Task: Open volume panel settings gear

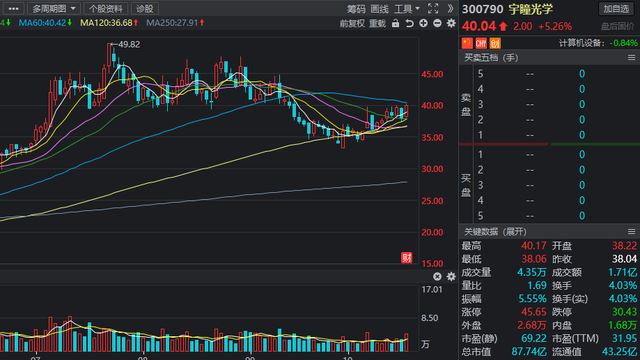Action: tap(451, 277)
